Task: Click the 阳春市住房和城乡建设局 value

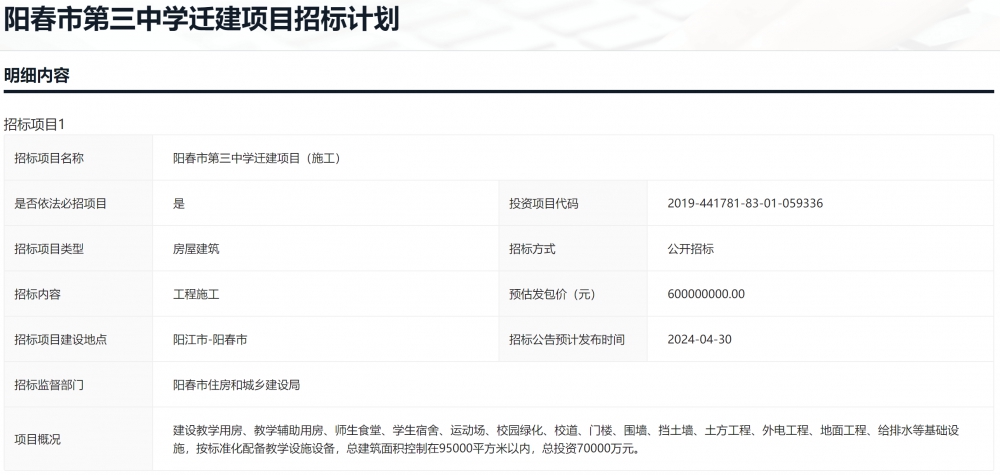Action: [x=236, y=385]
